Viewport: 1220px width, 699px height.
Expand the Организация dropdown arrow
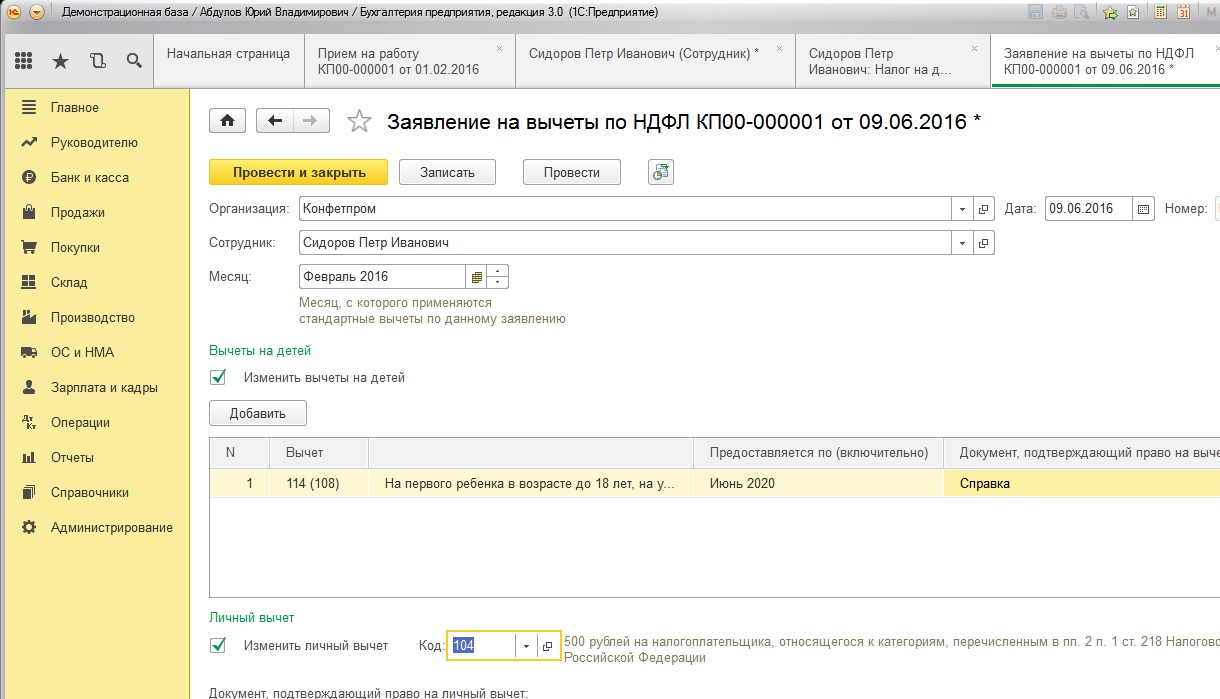tap(962, 209)
